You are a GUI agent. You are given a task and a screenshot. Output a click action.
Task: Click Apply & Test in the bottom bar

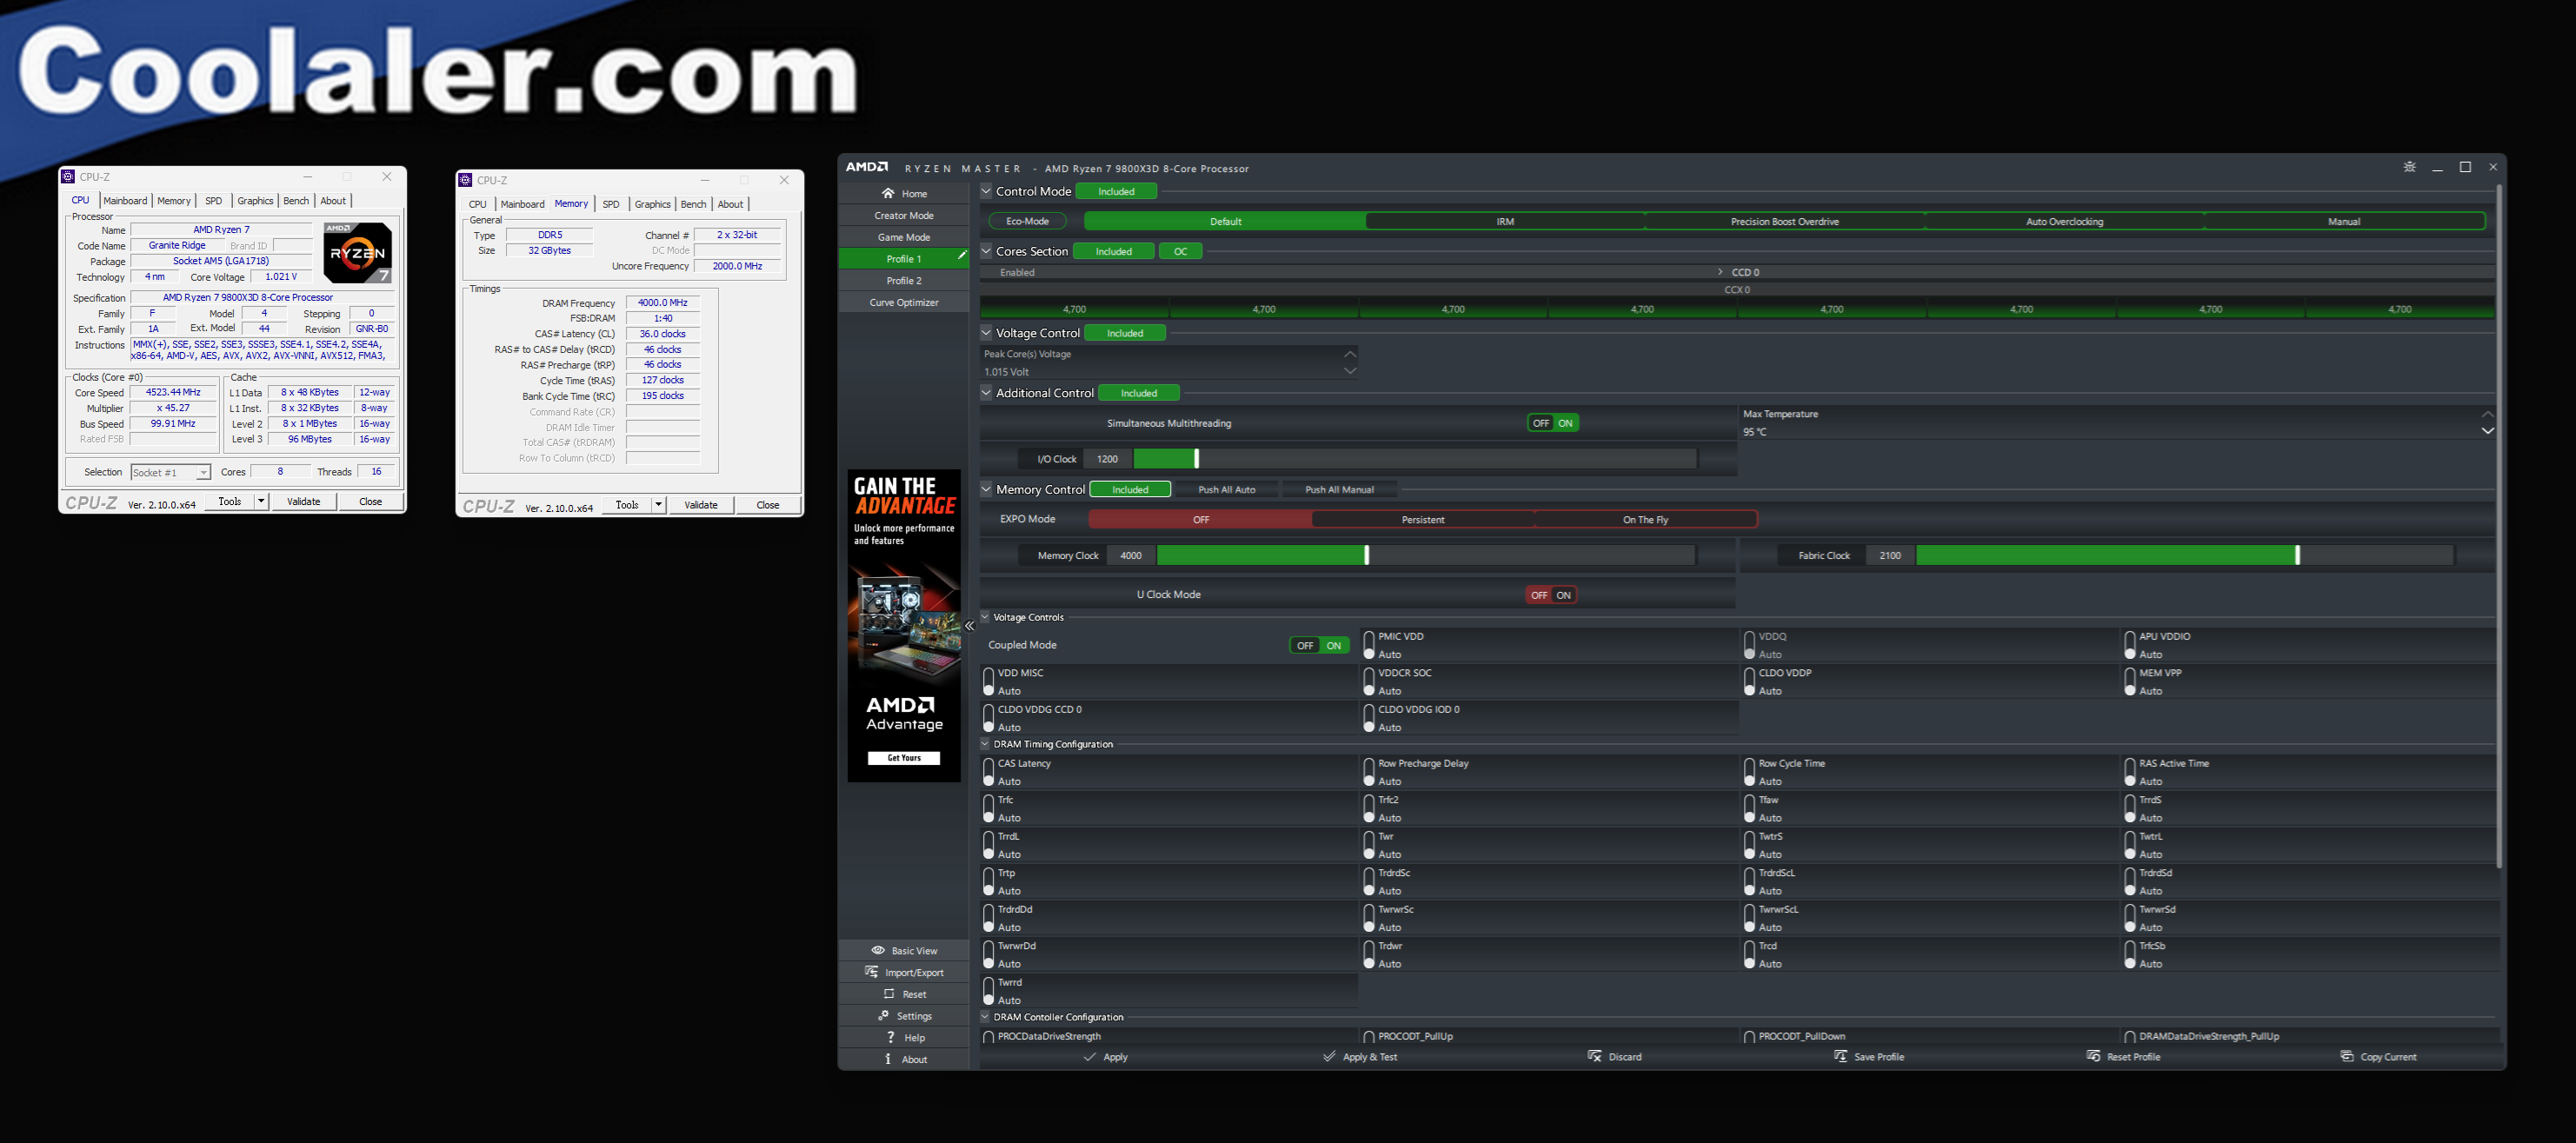point(1360,1056)
